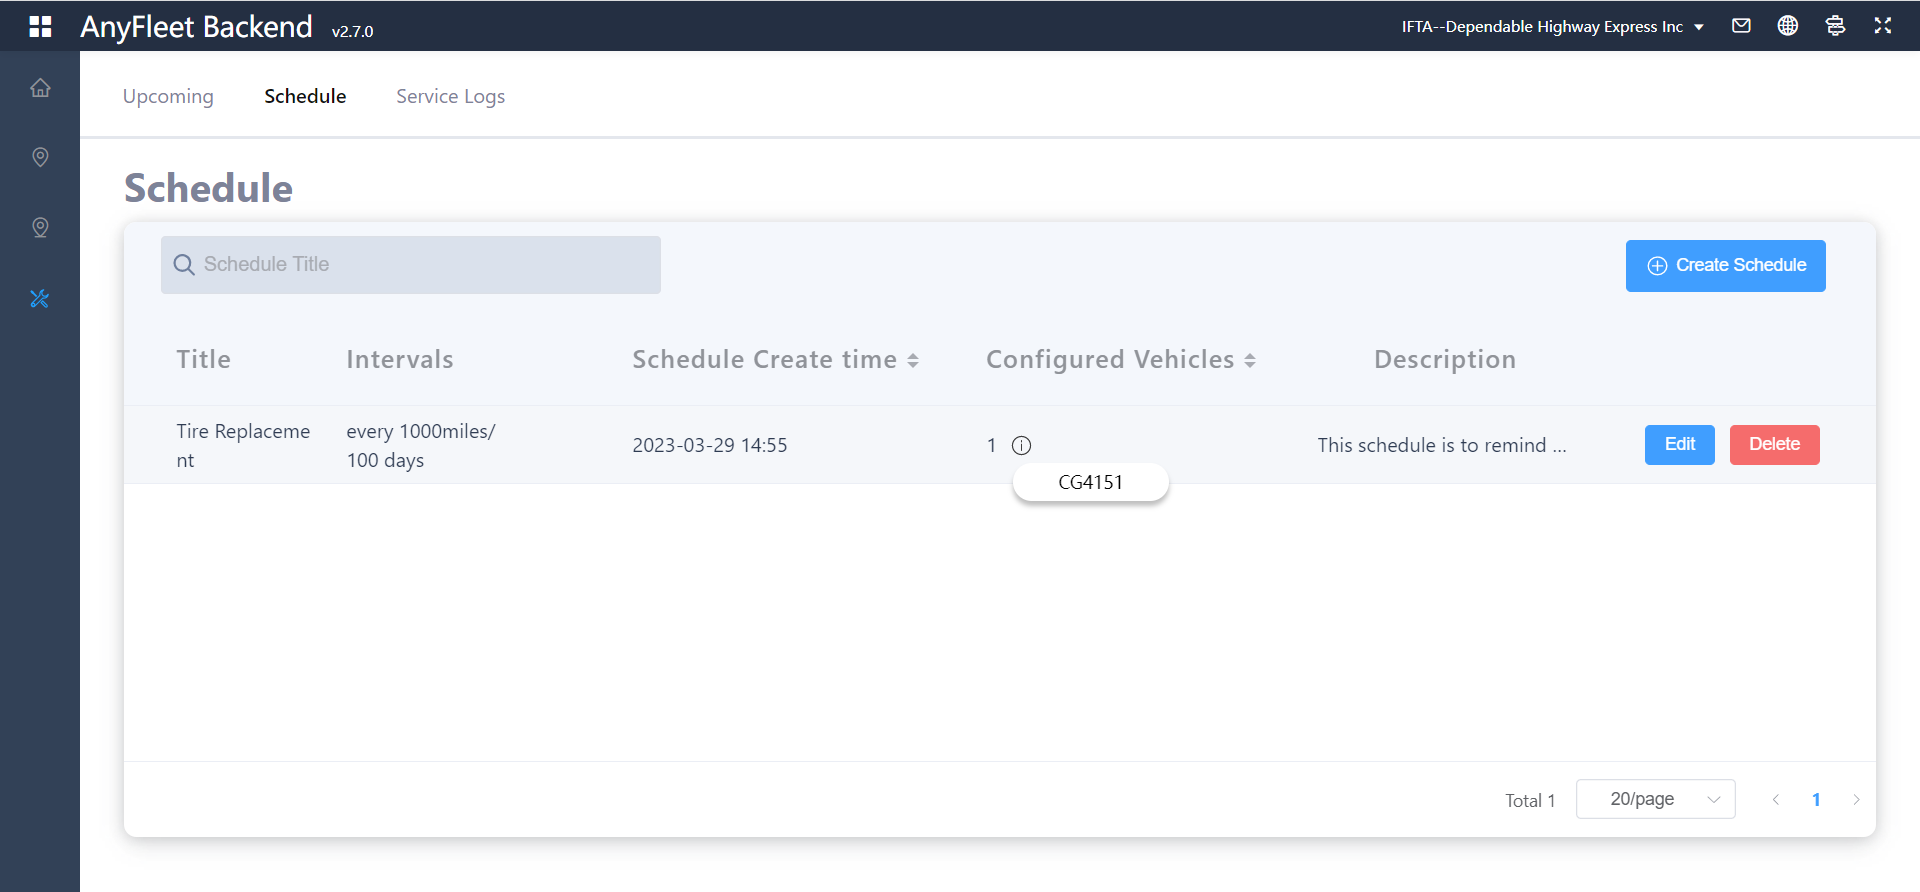The height and width of the screenshot is (892, 1920).
Task: Click the Create Schedule button
Action: tap(1725, 266)
